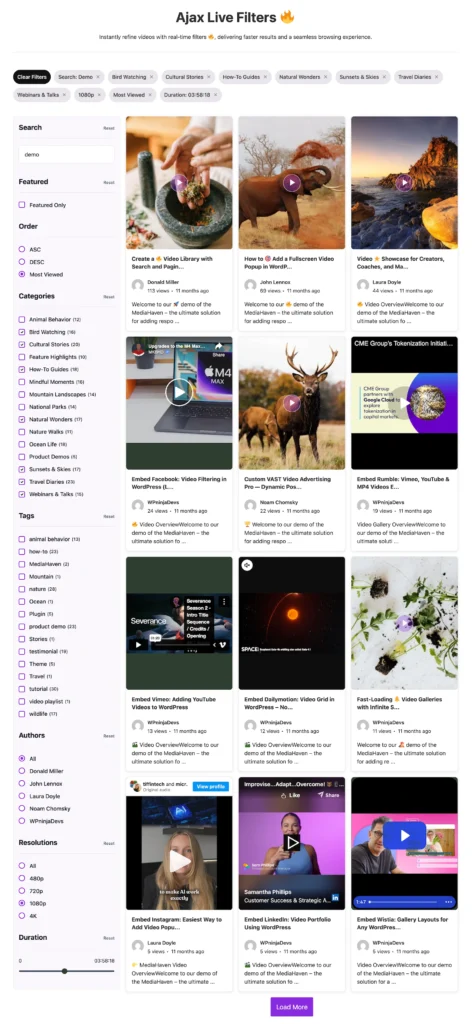The image size is (472, 1024).
Task: Remove the 1080p filter chip
Action: pos(99,95)
